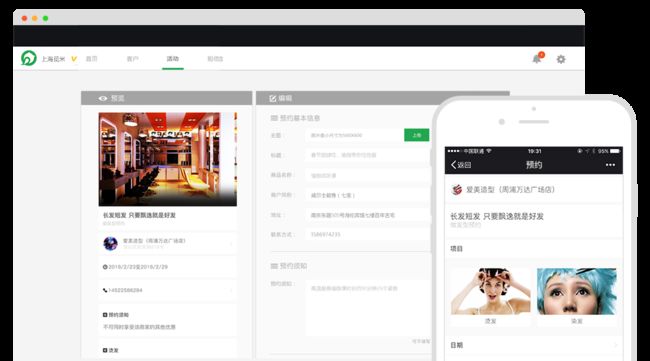The image size is (650, 361).
Task: Switch to the 短信 tab
Action: pos(215,59)
